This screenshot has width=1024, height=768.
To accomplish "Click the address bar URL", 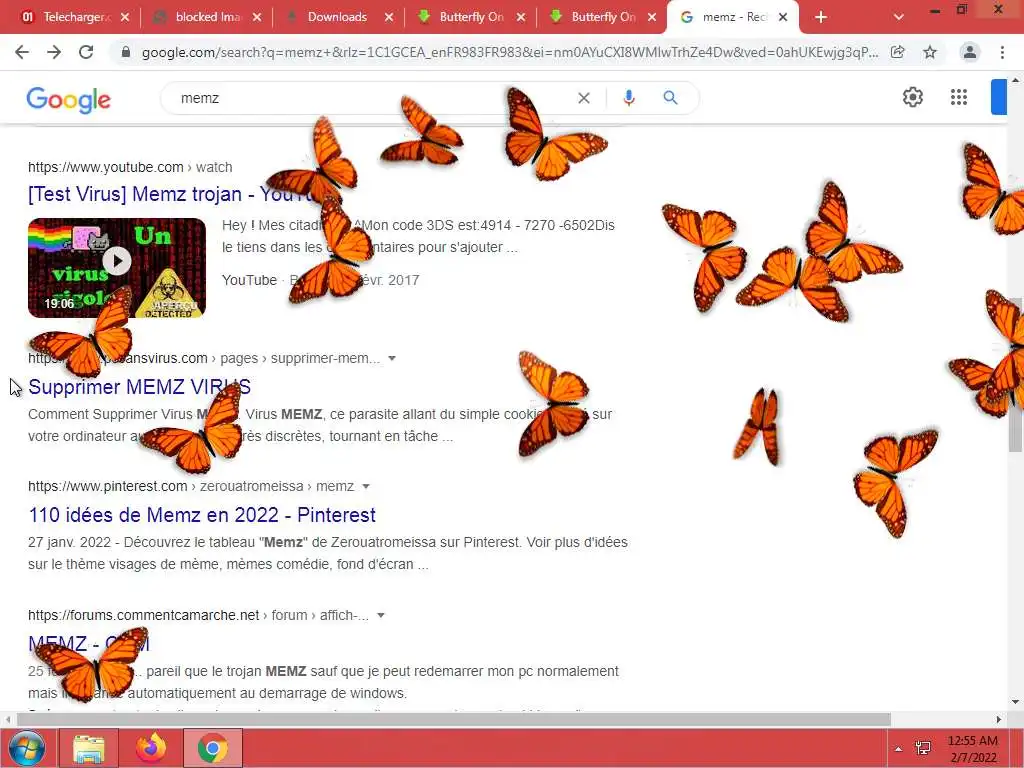I will [509, 52].
